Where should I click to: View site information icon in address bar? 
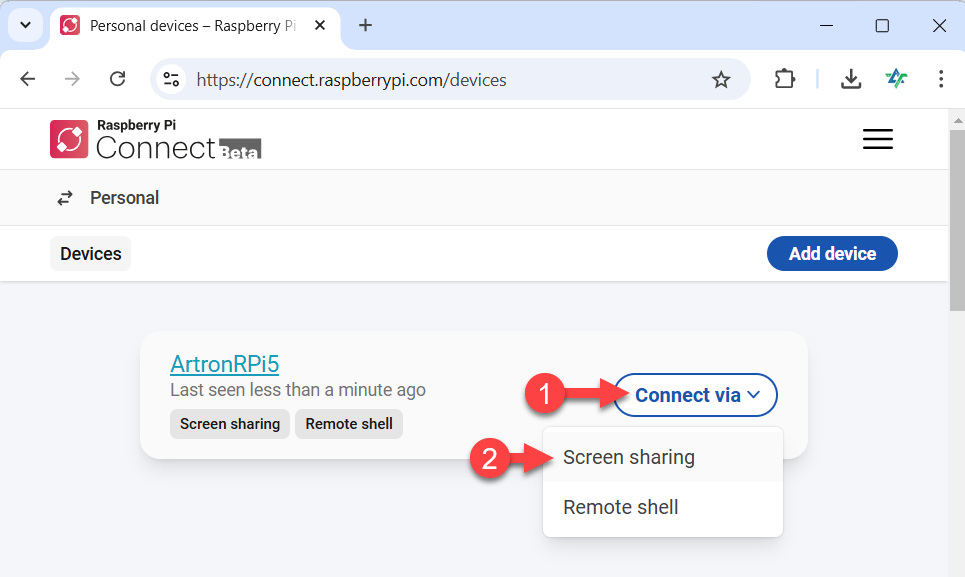(x=171, y=79)
